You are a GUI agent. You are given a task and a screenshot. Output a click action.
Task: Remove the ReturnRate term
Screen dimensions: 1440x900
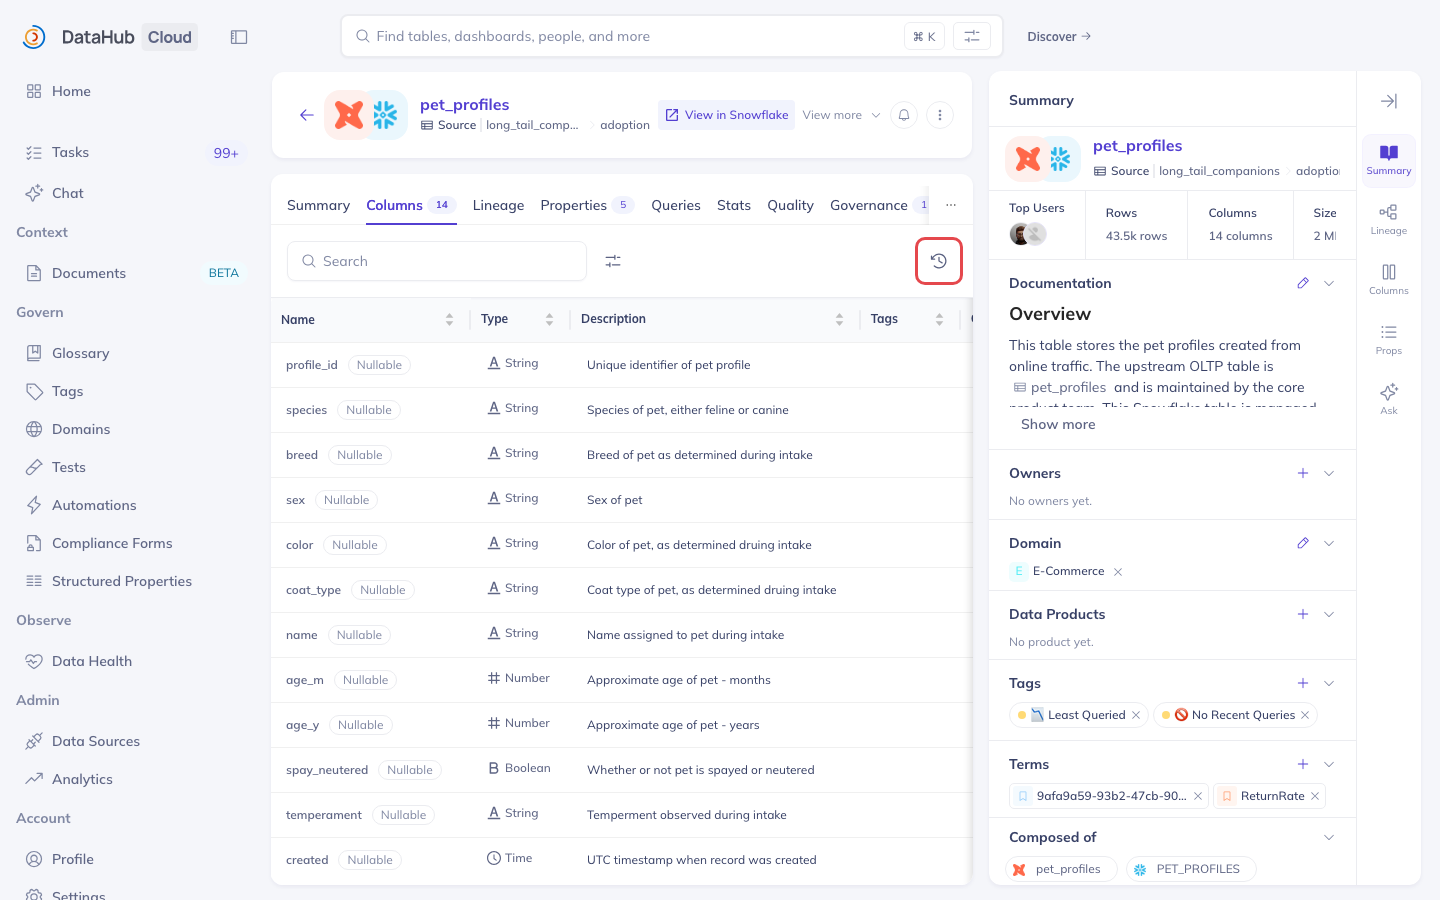[x=1315, y=796]
